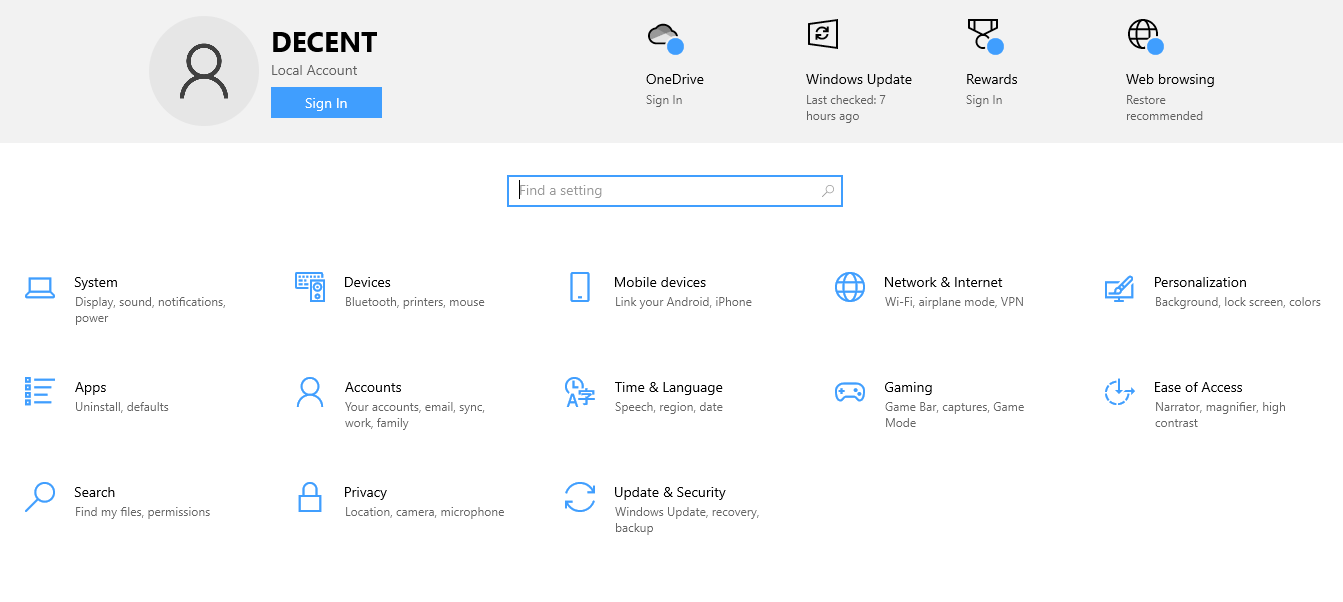The image size is (1343, 602).
Task: Open the Personalization category title
Action: (1200, 282)
